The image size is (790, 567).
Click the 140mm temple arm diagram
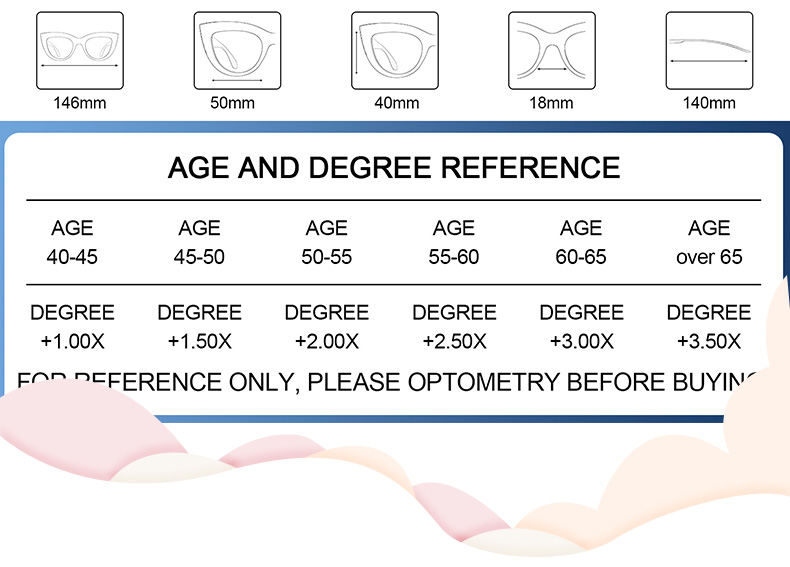(708, 50)
